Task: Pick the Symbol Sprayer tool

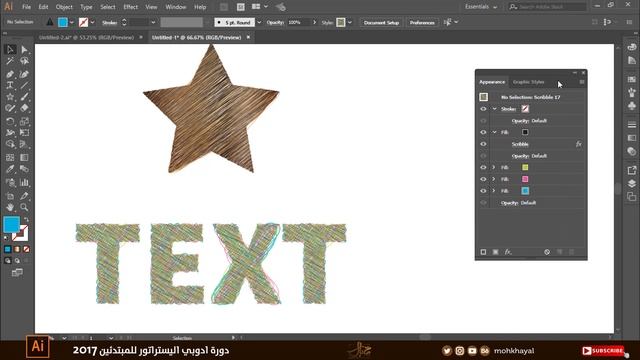Action: point(10,182)
